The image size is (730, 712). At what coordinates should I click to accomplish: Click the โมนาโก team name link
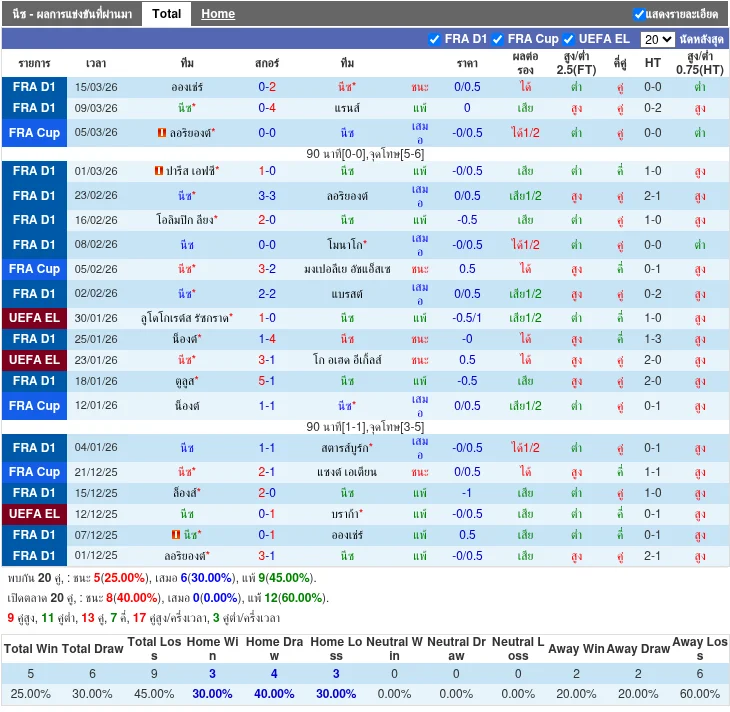pyautogui.click(x=345, y=245)
